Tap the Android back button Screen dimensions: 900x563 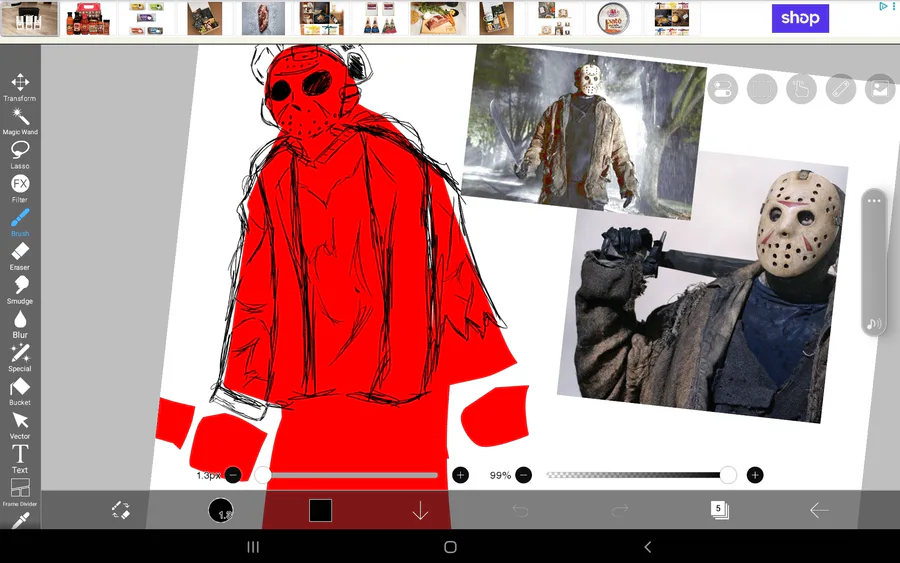pyautogui.click(x=647, y=547)
